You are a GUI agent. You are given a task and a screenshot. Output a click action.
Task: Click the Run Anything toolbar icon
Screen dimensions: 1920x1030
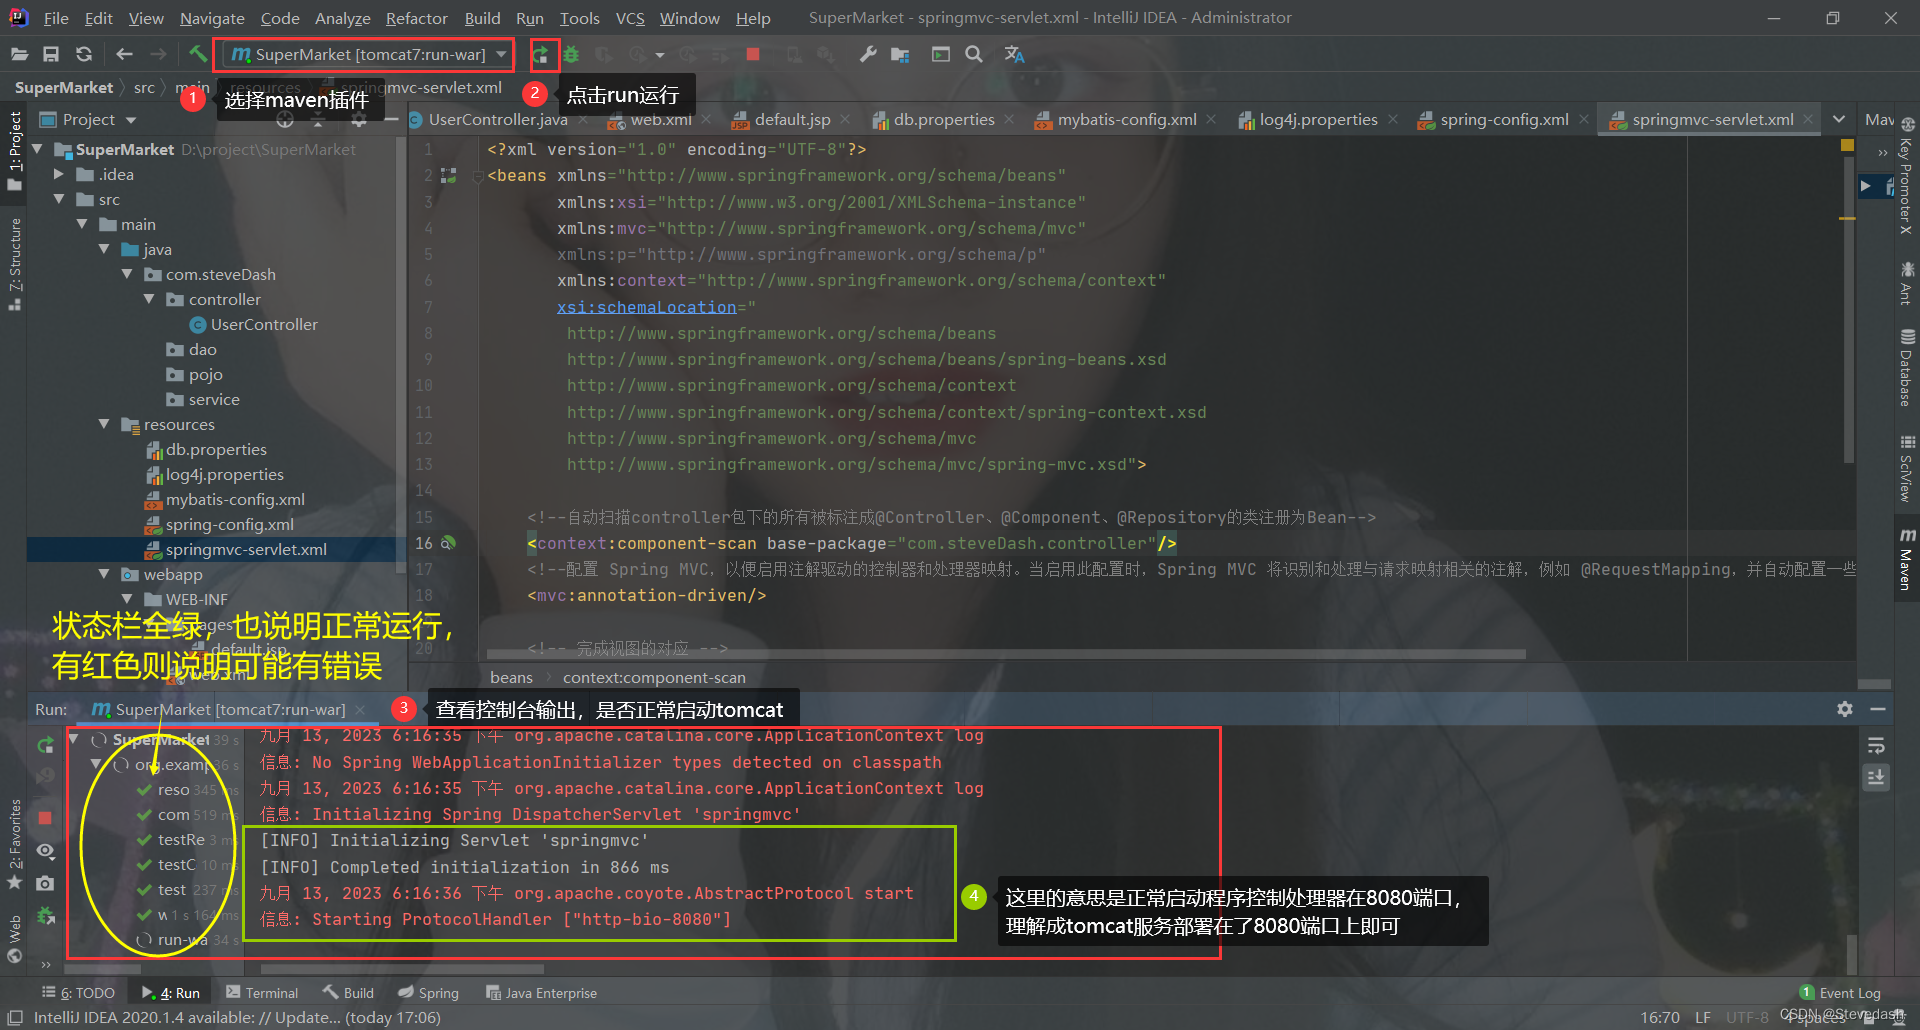[x=941, y=54]
